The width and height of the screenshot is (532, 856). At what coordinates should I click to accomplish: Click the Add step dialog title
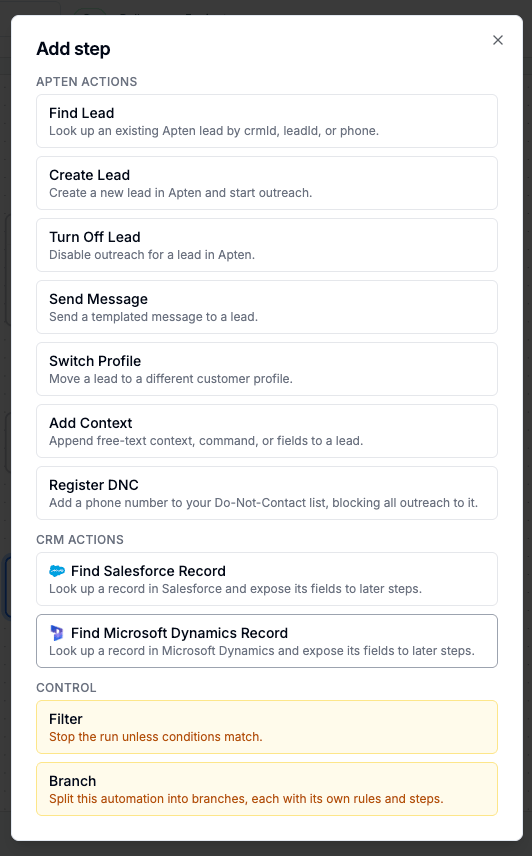(73, 49)
